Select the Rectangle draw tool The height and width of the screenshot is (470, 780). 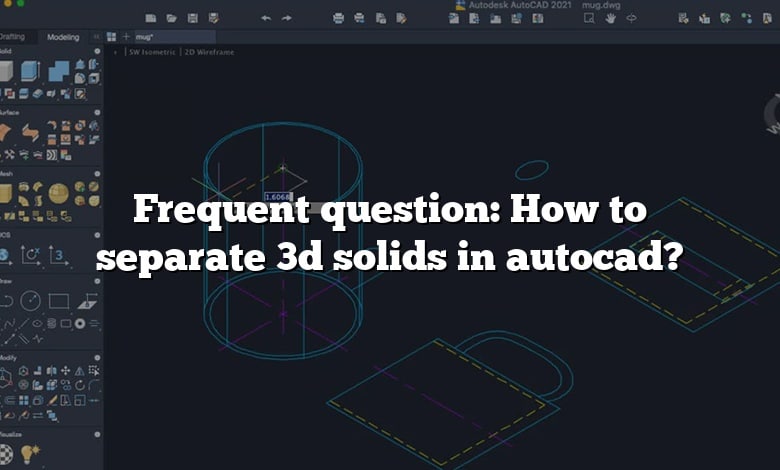click(x=59, y=301)
